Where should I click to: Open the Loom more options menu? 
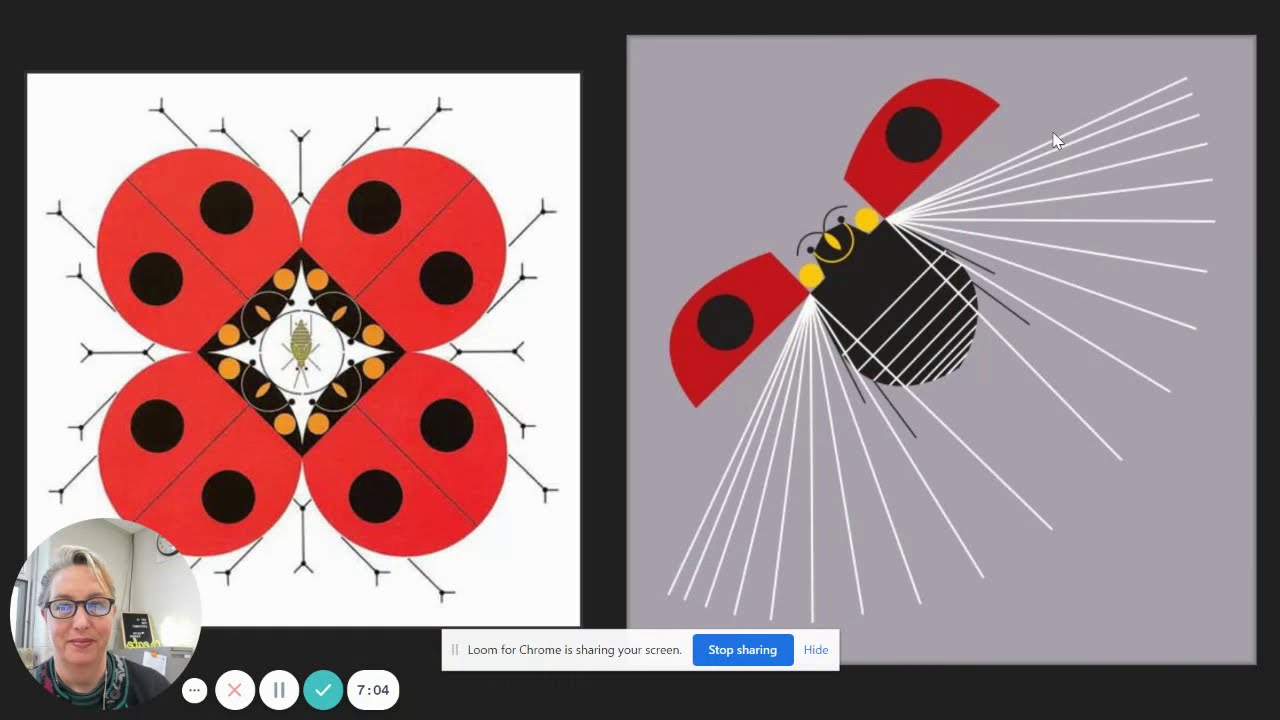point(194,690)
